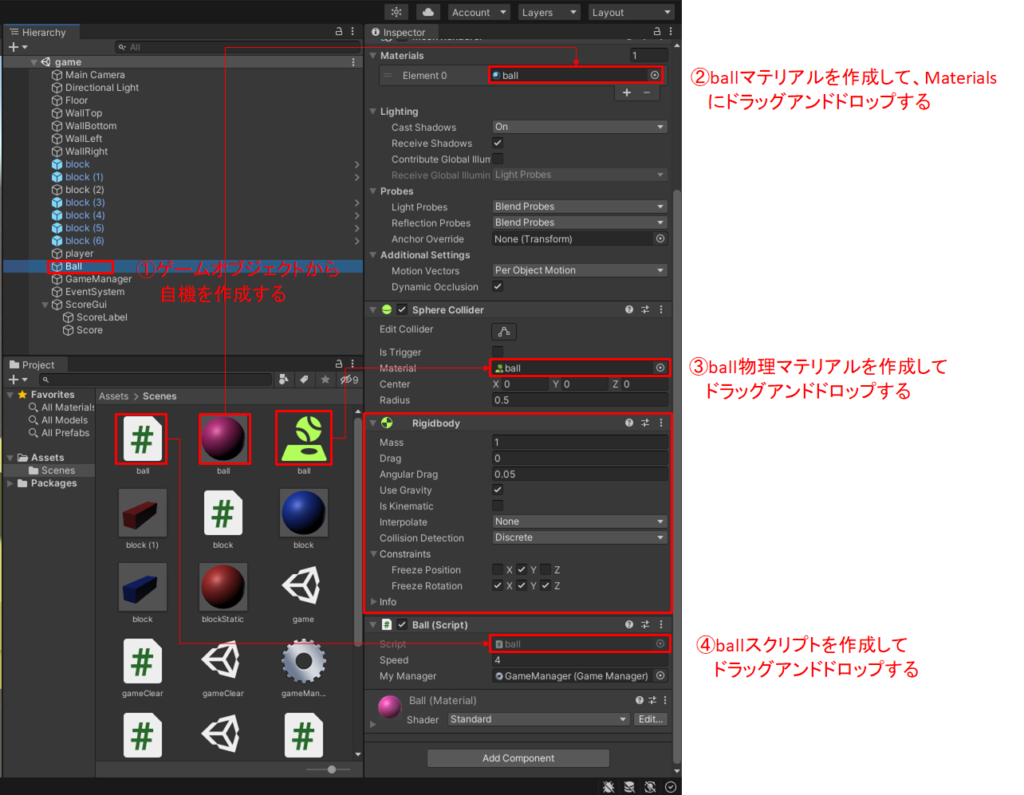Click the cloud services icon in toolbar
The image size is (1024, 795).
pos(428,12)
